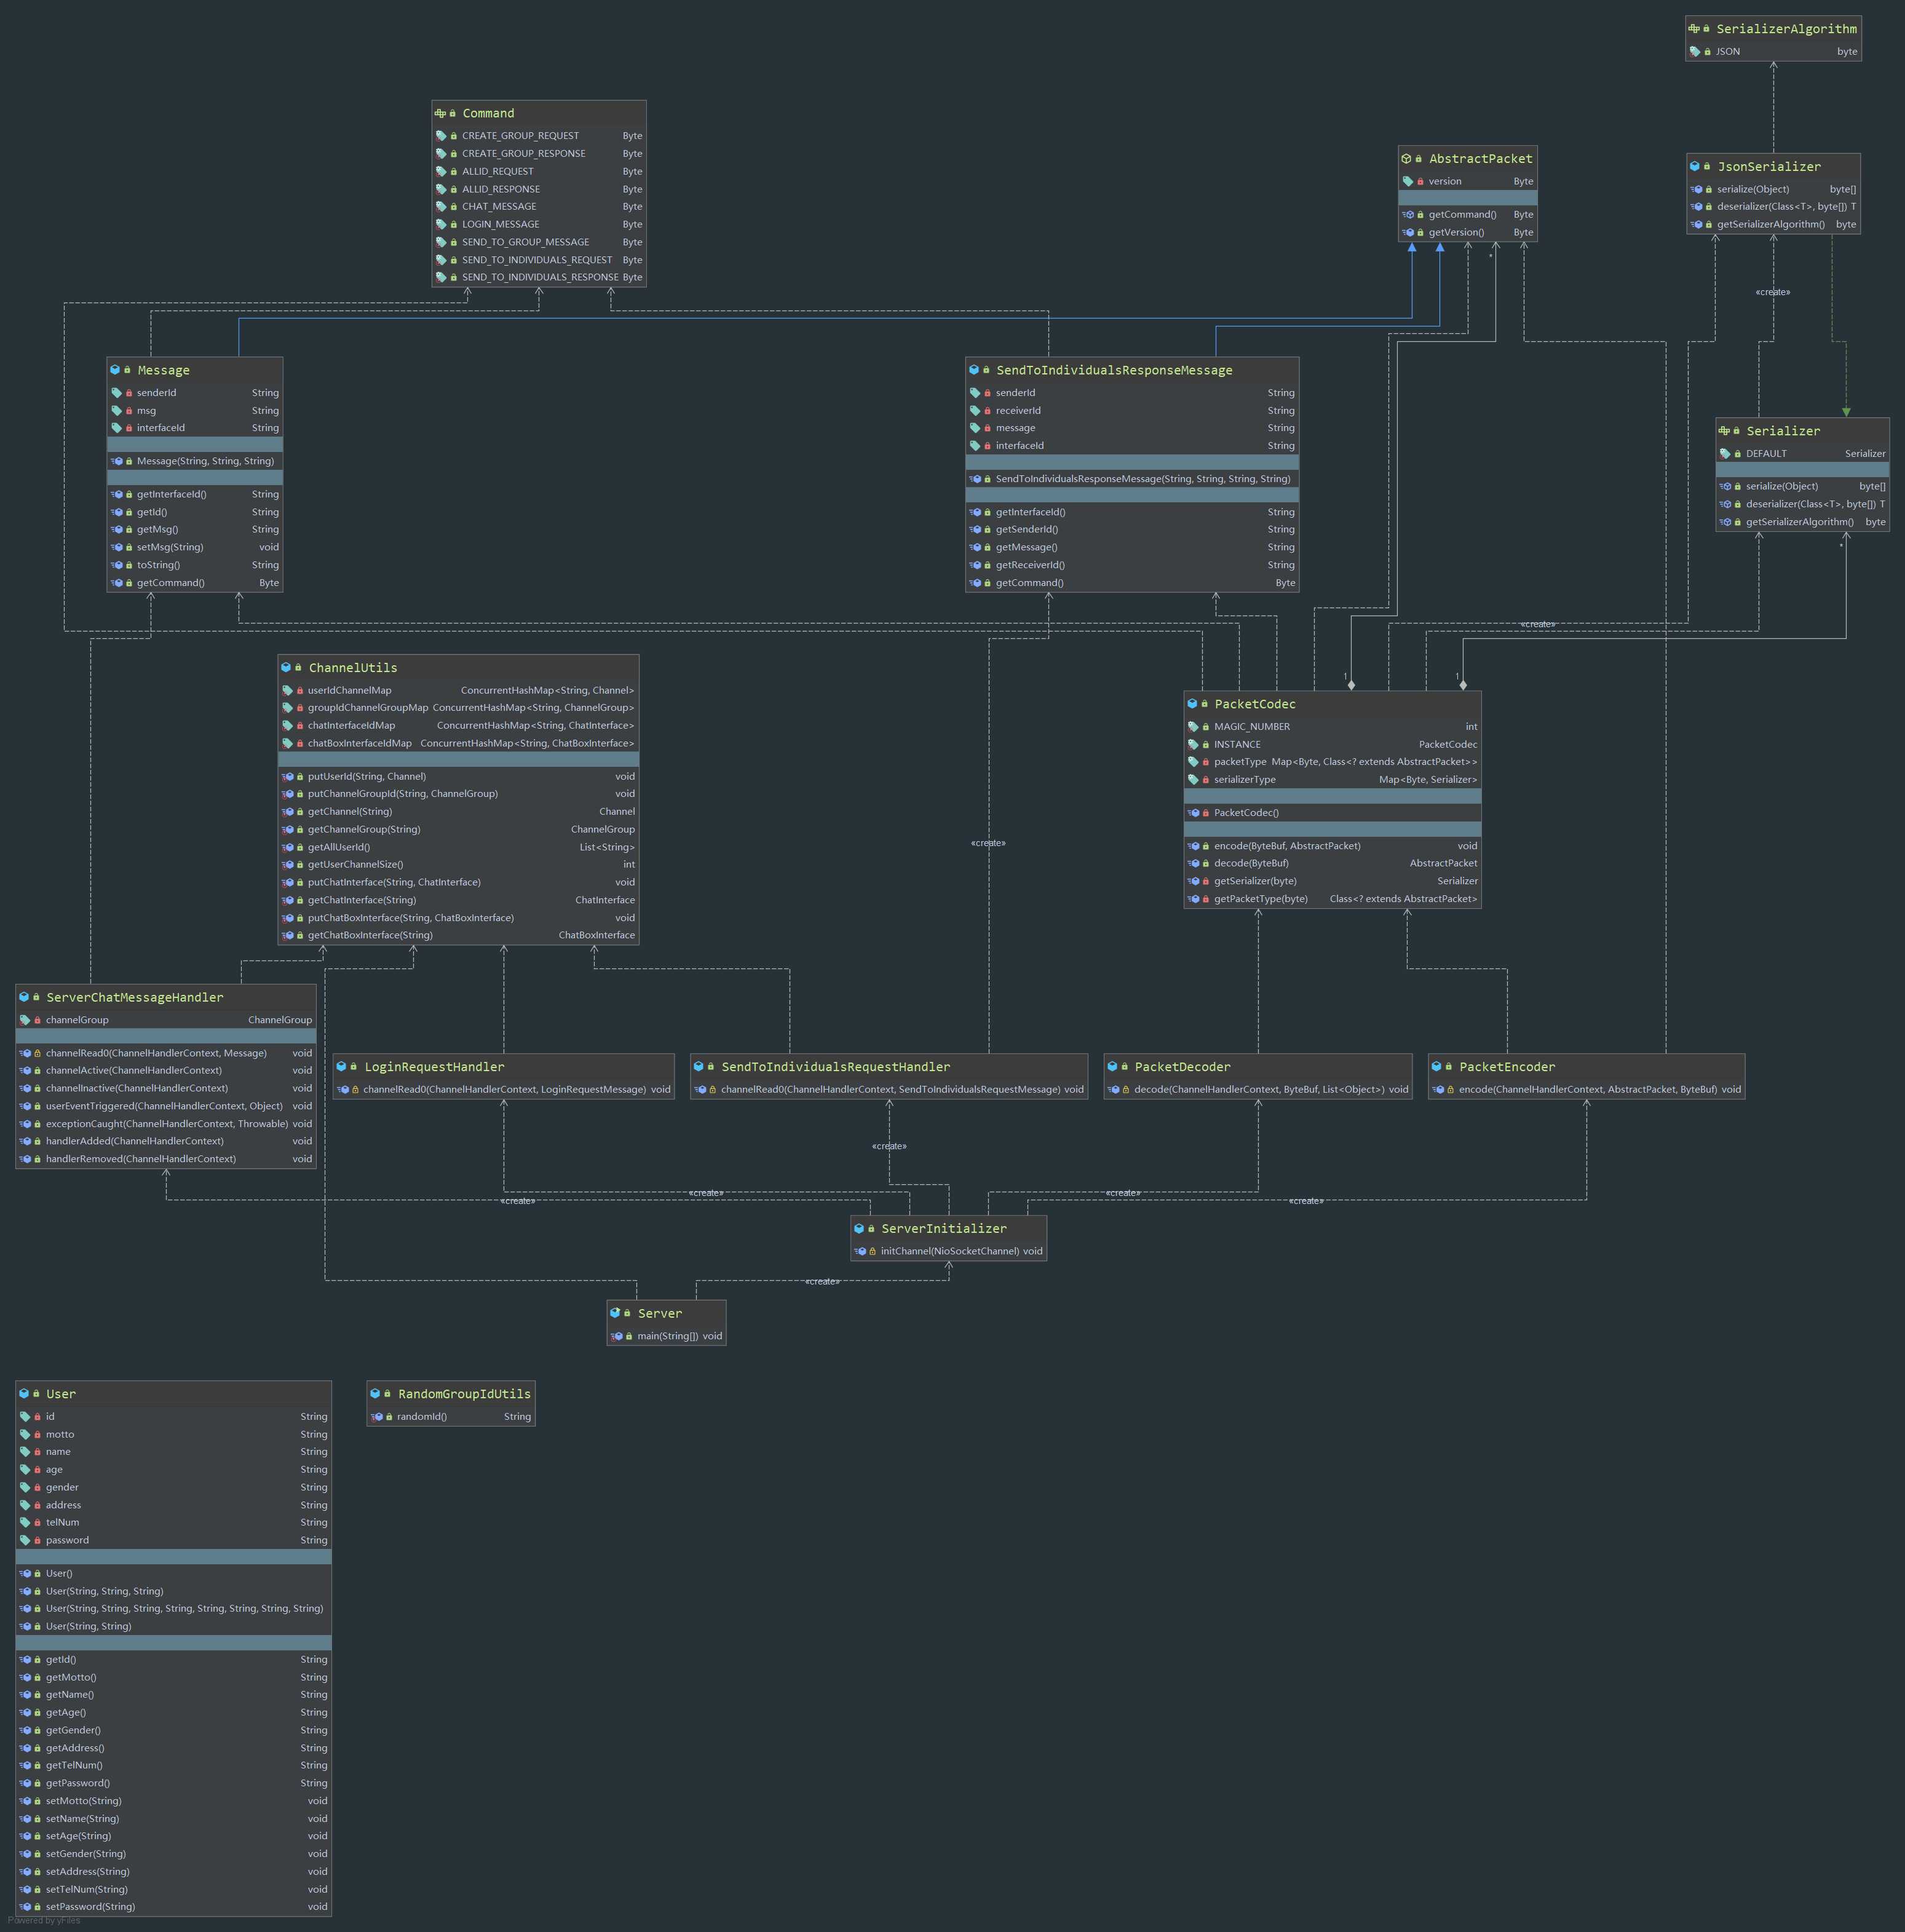Select exceptionCaught method in ServerChatMessageHandler

(166, 1124)
